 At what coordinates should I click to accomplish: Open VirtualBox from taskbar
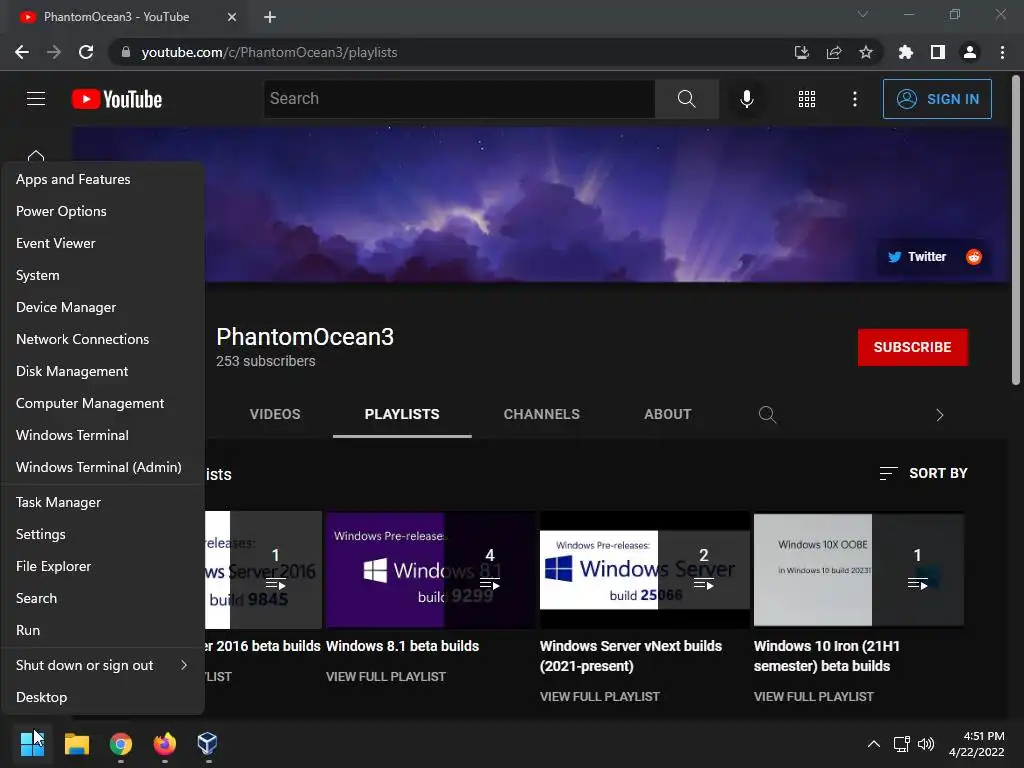point(208,743)
